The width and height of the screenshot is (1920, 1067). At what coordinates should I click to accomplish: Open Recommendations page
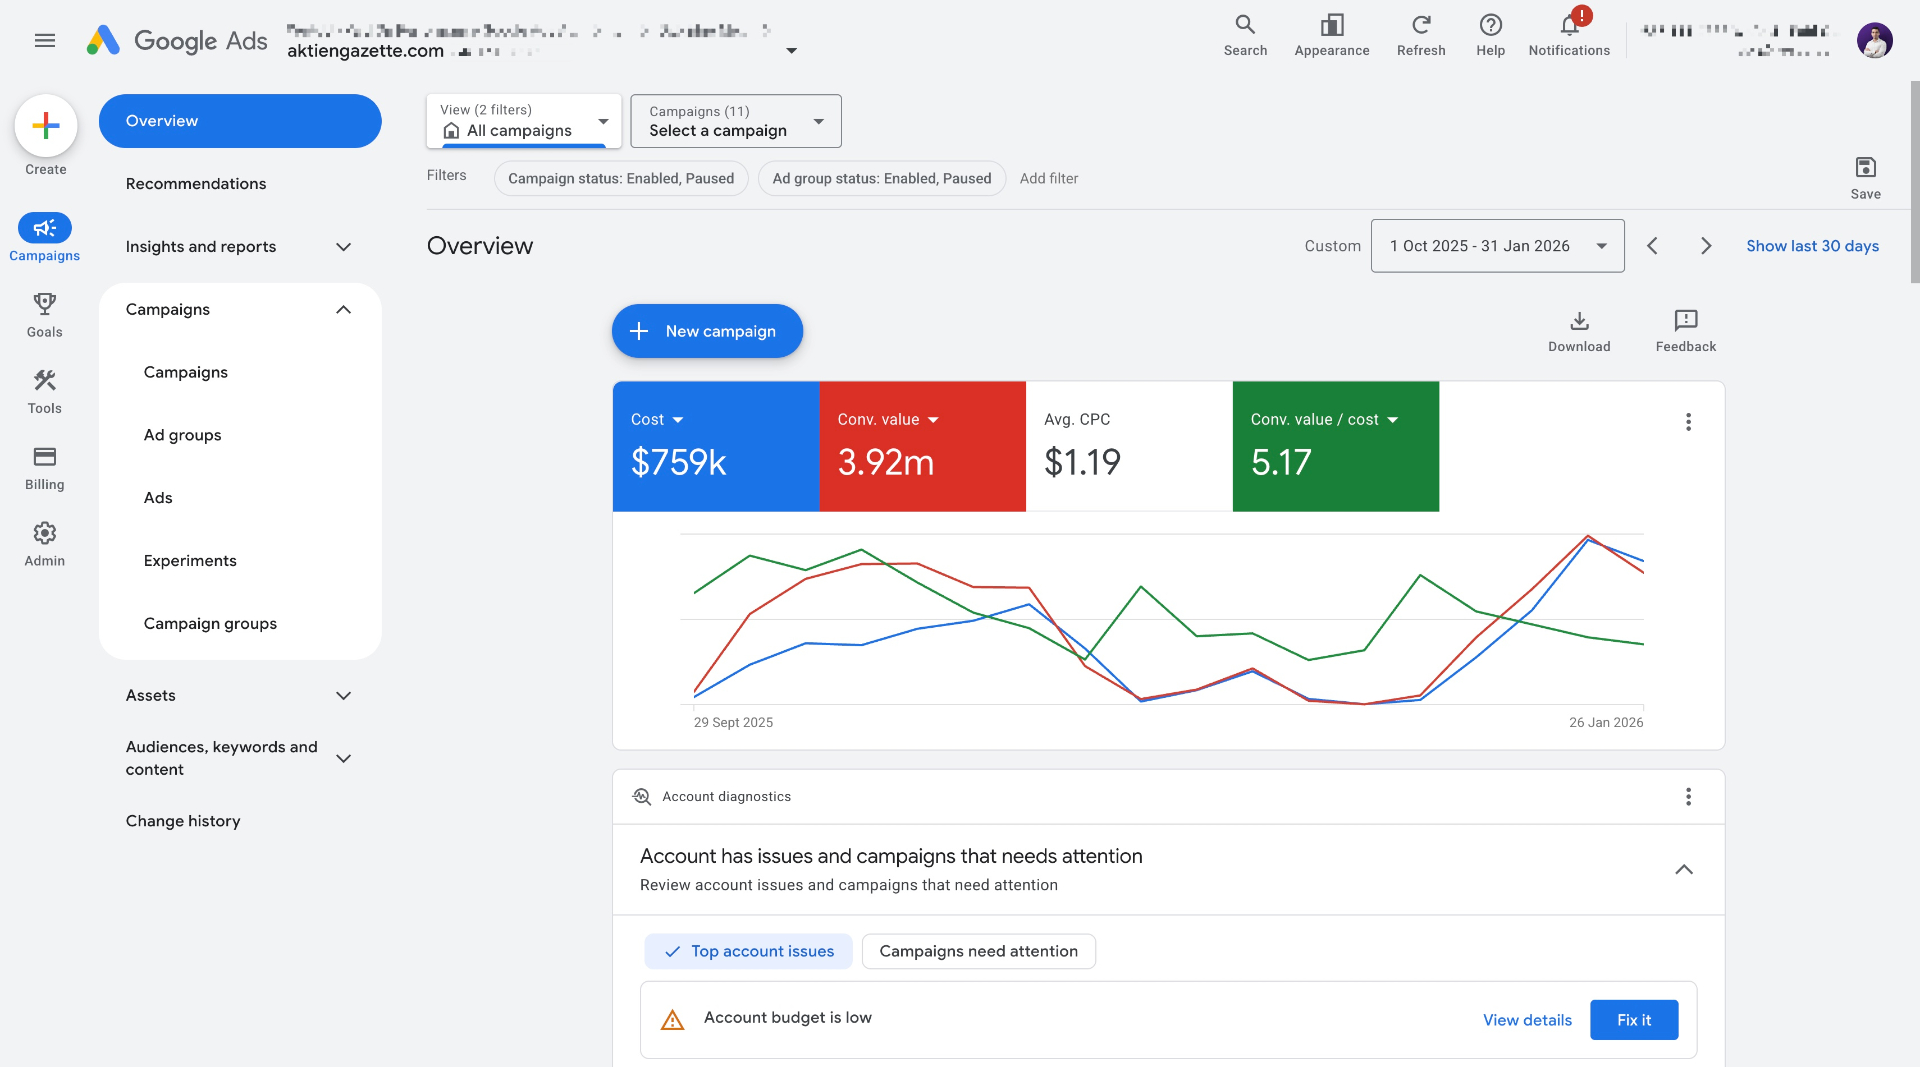click(196, 184)
